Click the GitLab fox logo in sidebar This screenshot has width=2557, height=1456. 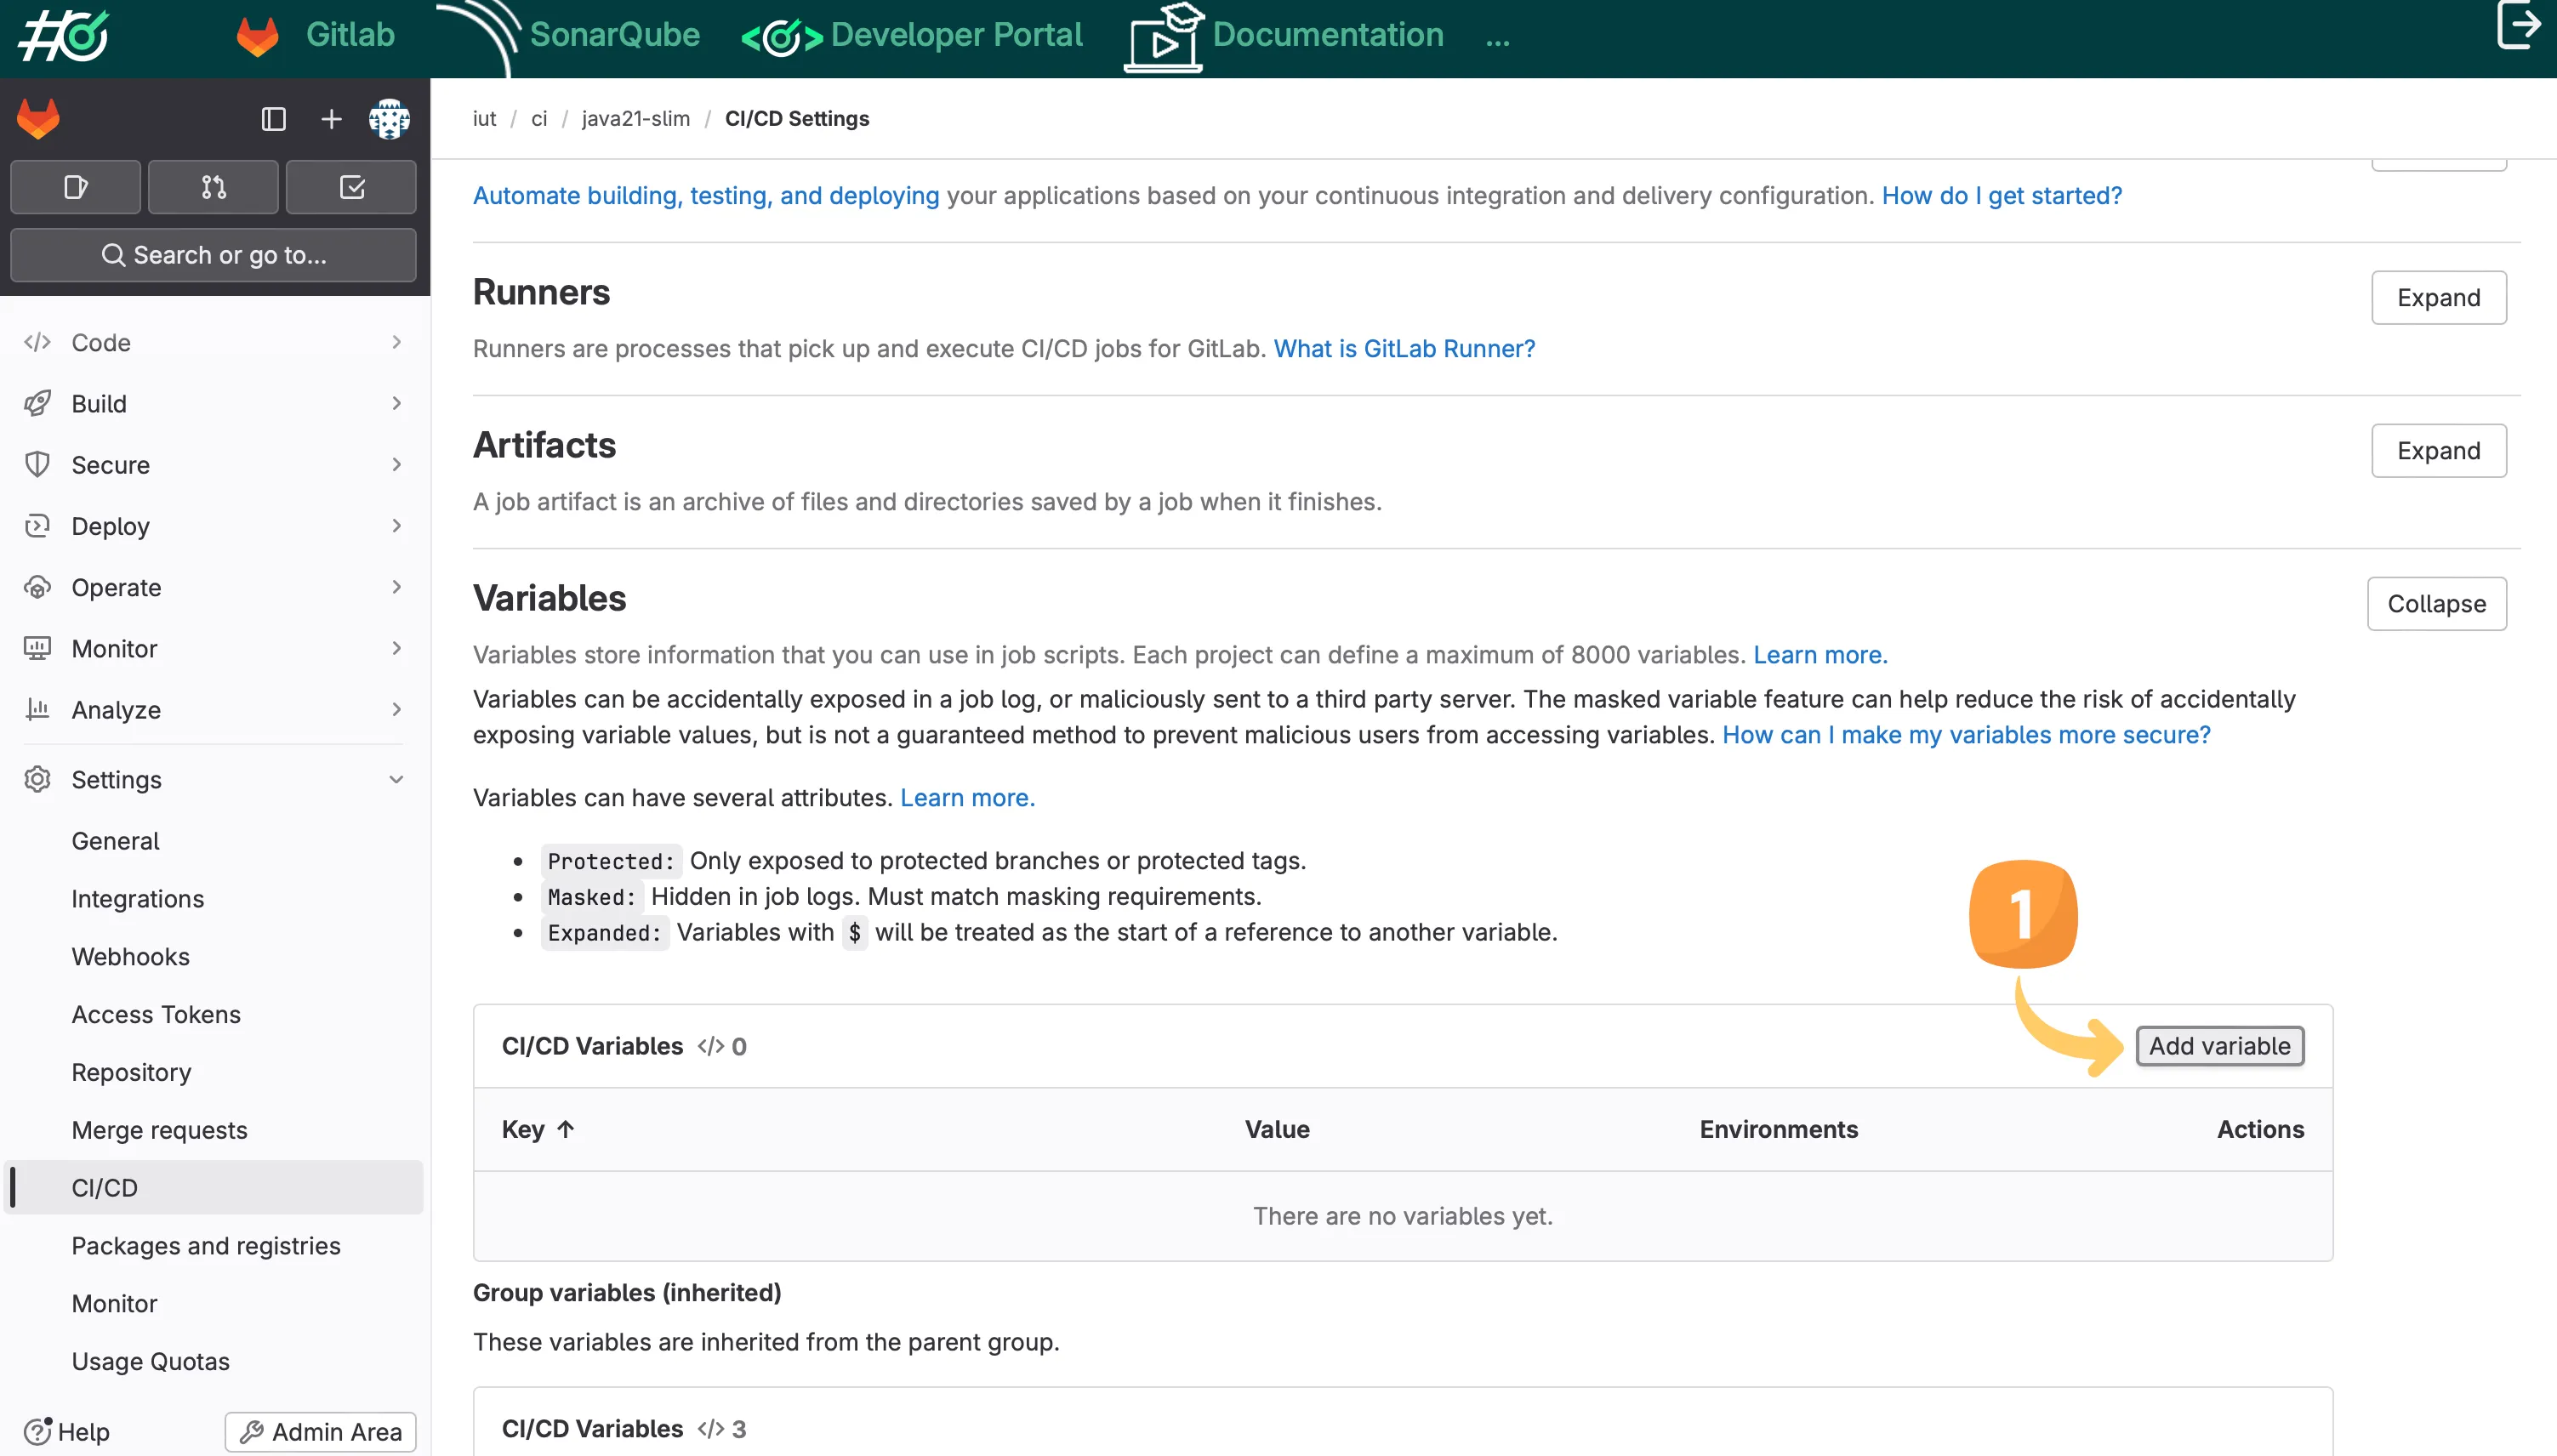point(38,119)
